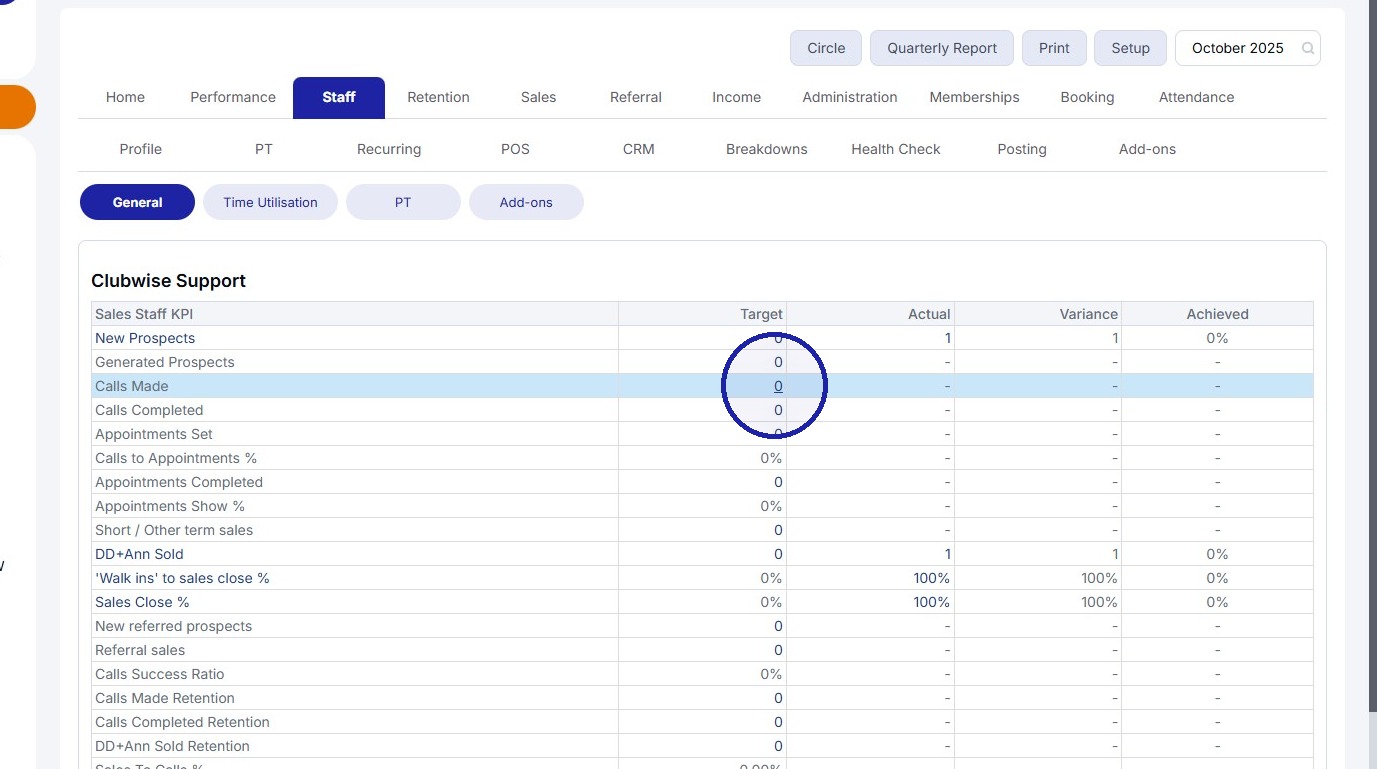Go to the Breakdowns sub-tab
This screenshot has height=769, width=1377.
click(x=766, y=149)
